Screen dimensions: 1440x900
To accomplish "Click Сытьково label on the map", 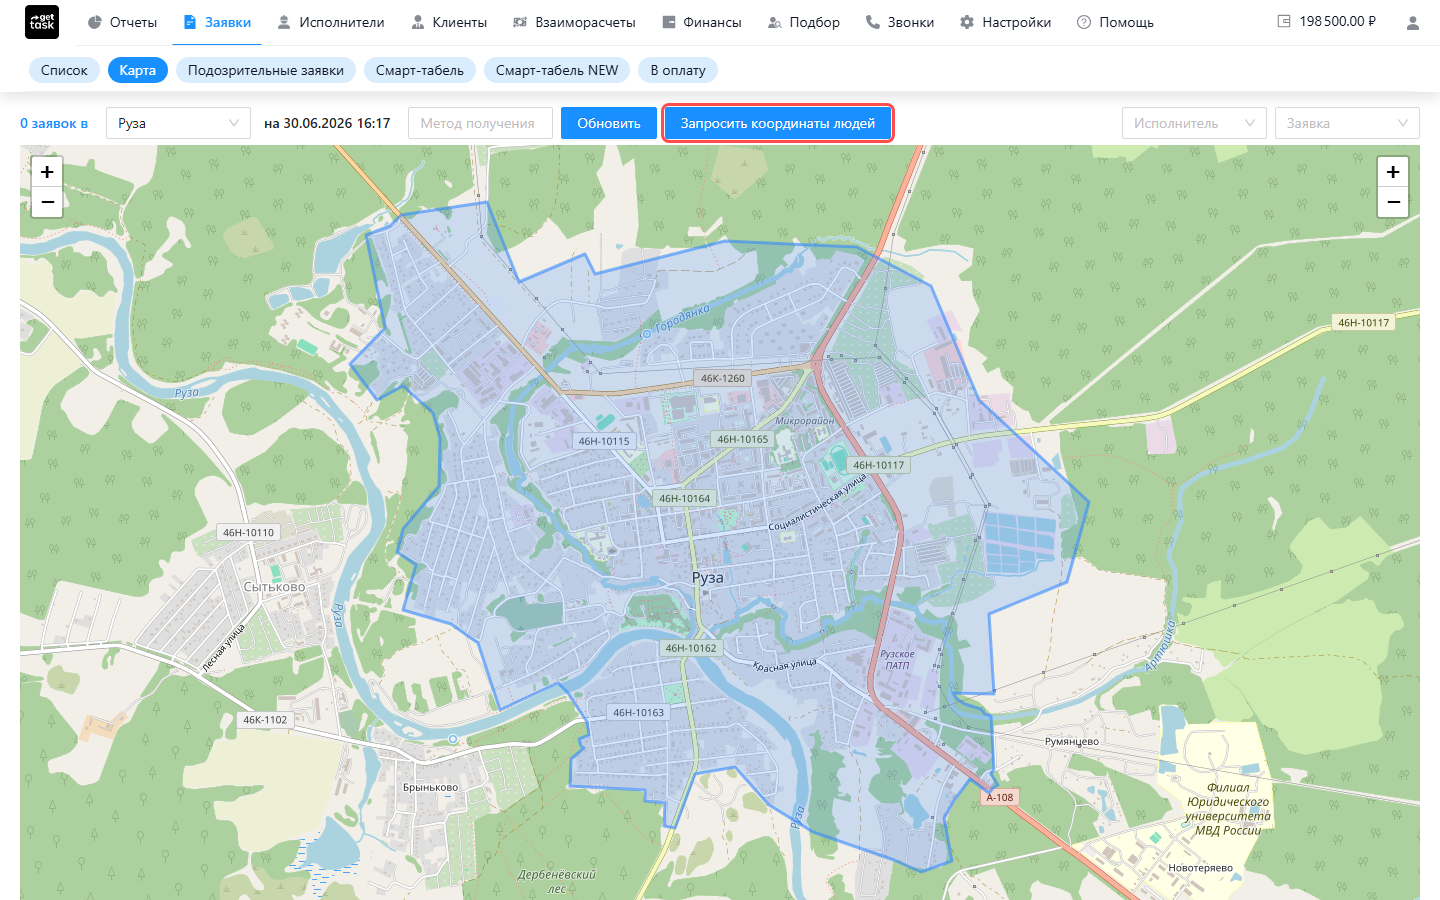I will [x=274, y=587].
